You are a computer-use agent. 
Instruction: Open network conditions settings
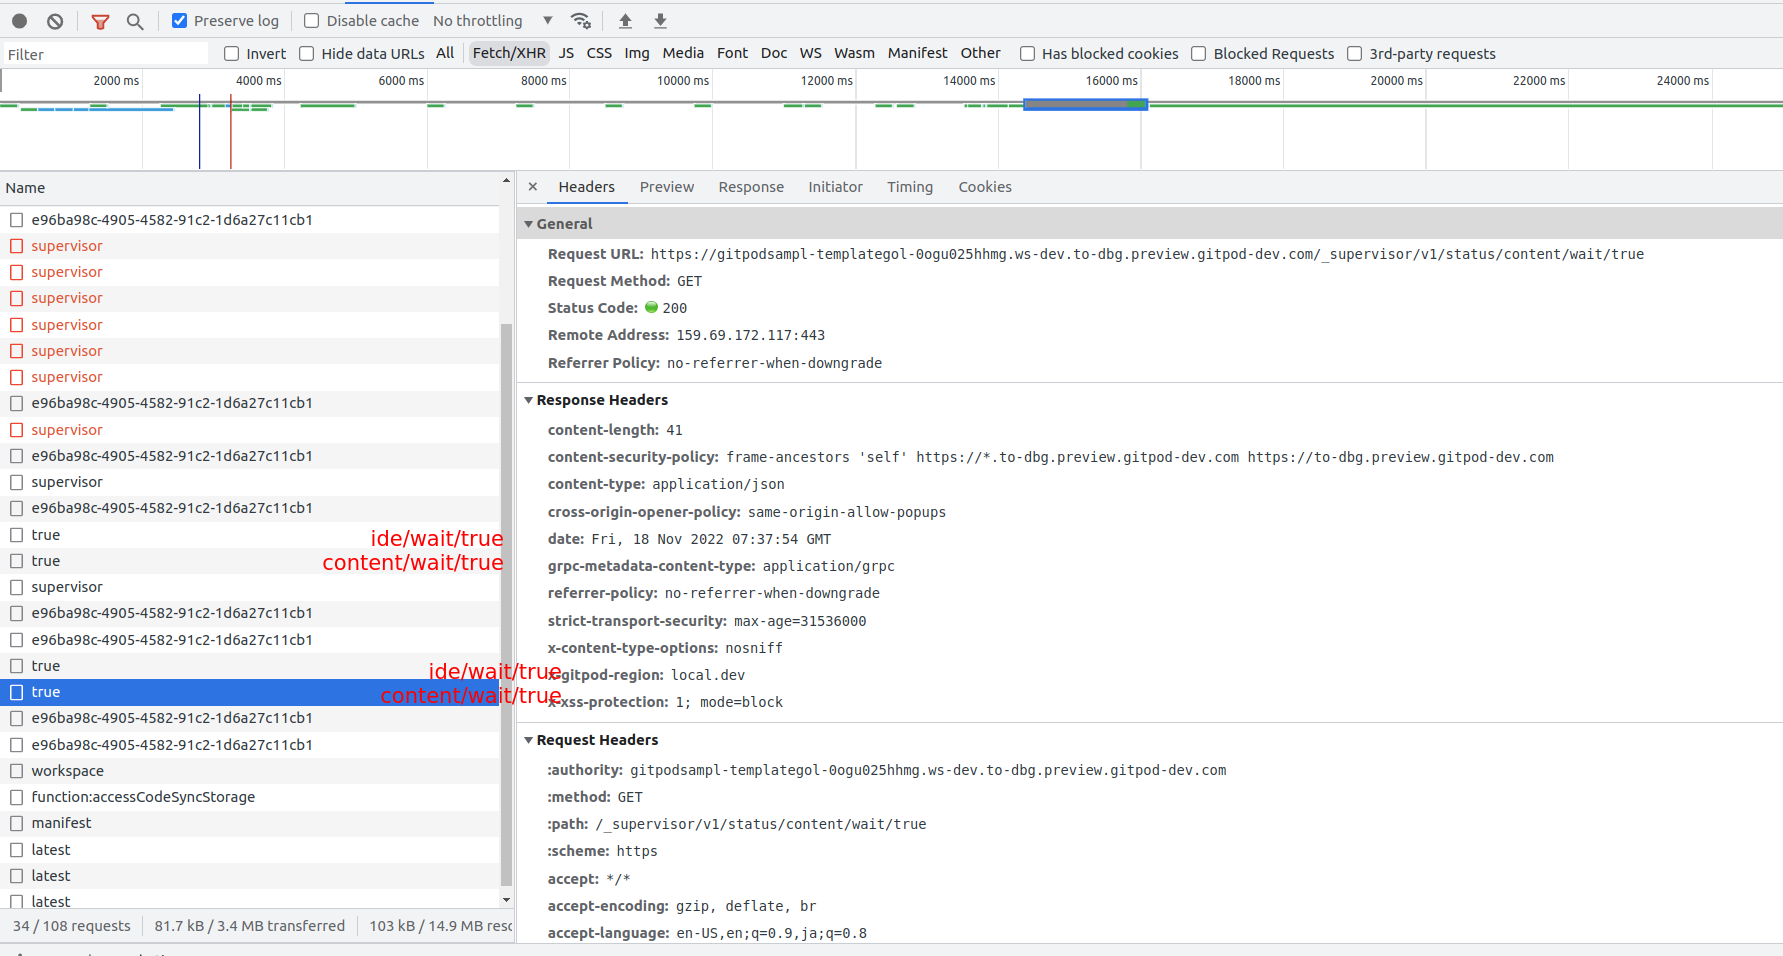point(581,20)
